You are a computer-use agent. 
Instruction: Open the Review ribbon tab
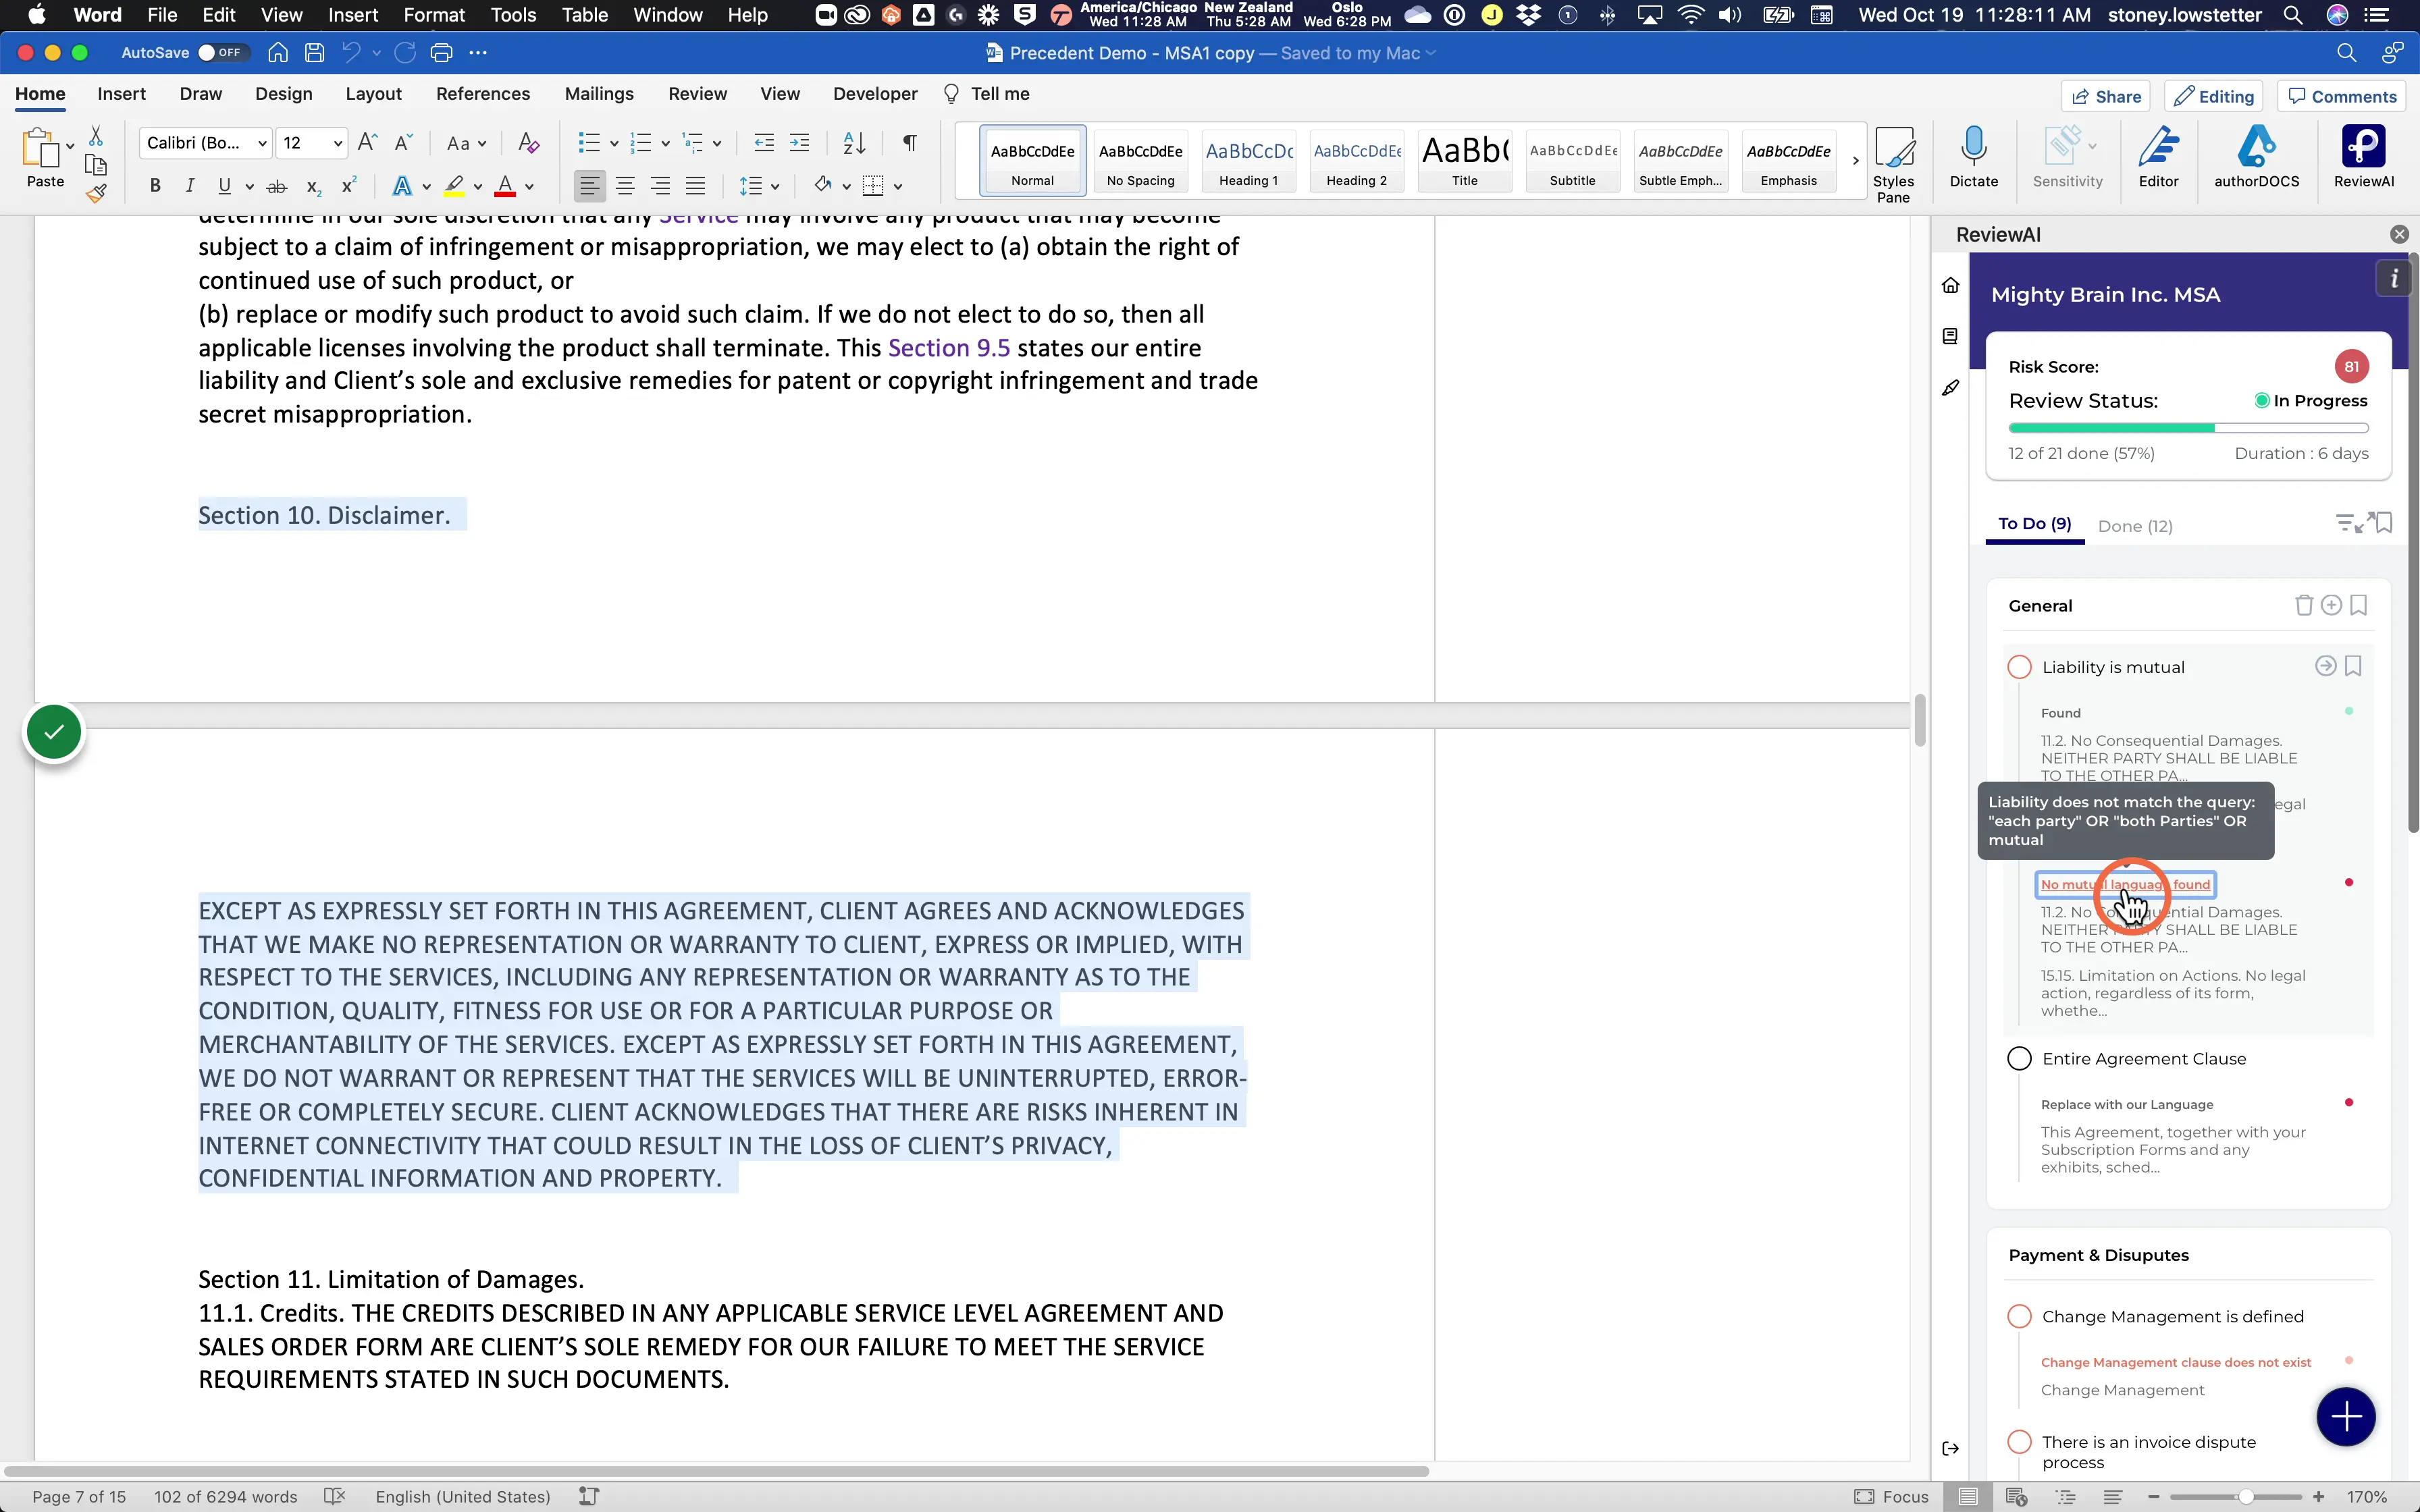697,94
